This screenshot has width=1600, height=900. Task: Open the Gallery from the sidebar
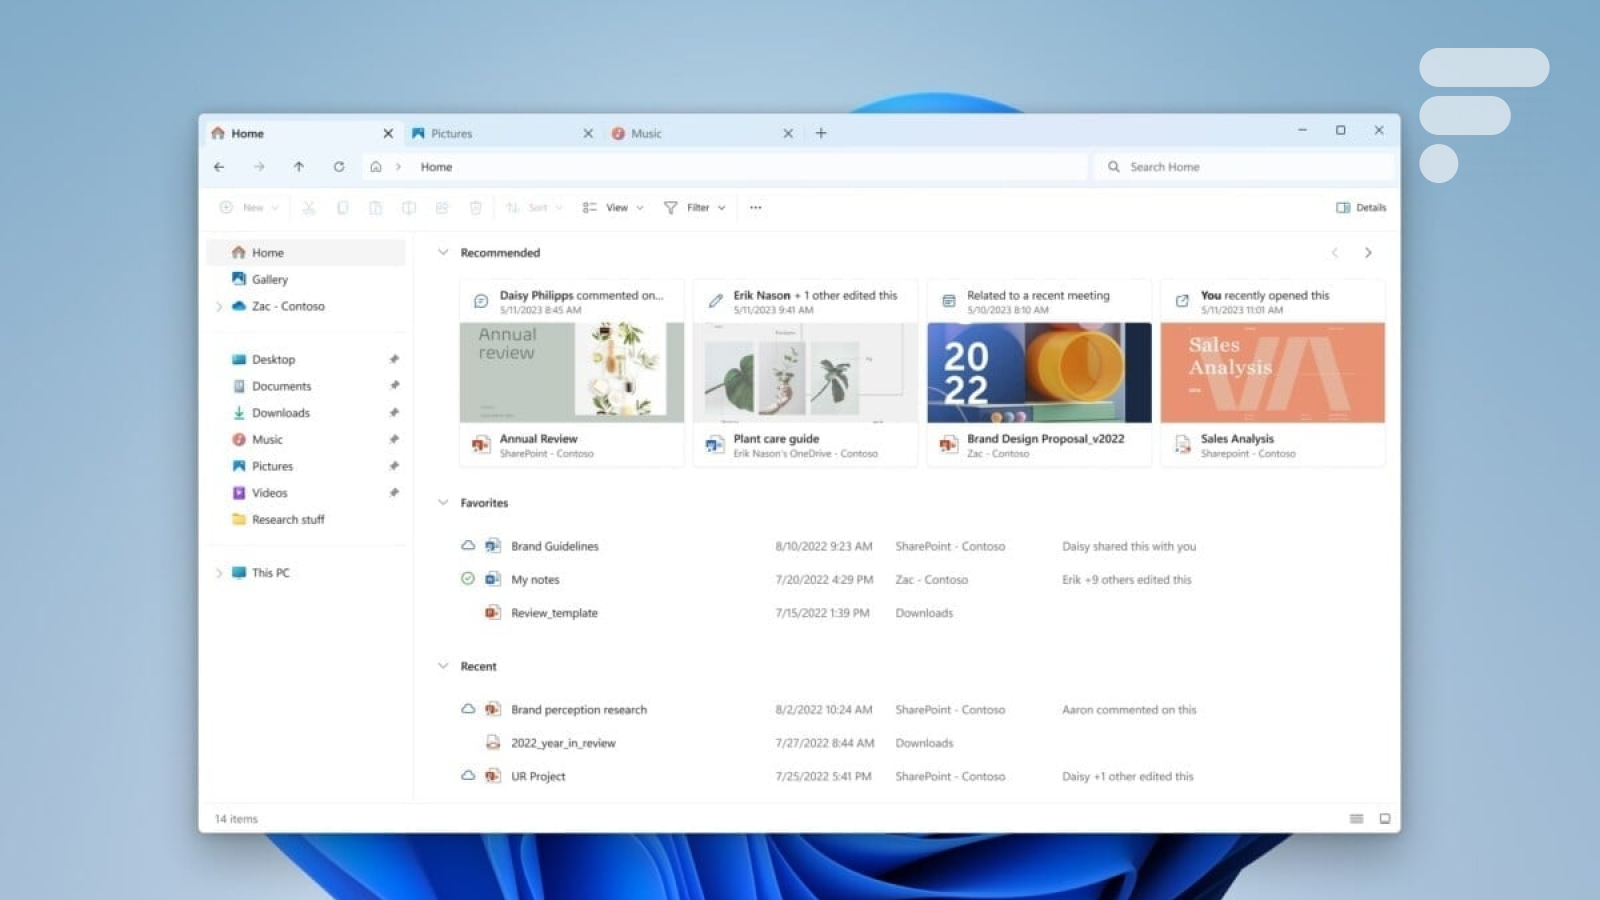click(270, 279)
